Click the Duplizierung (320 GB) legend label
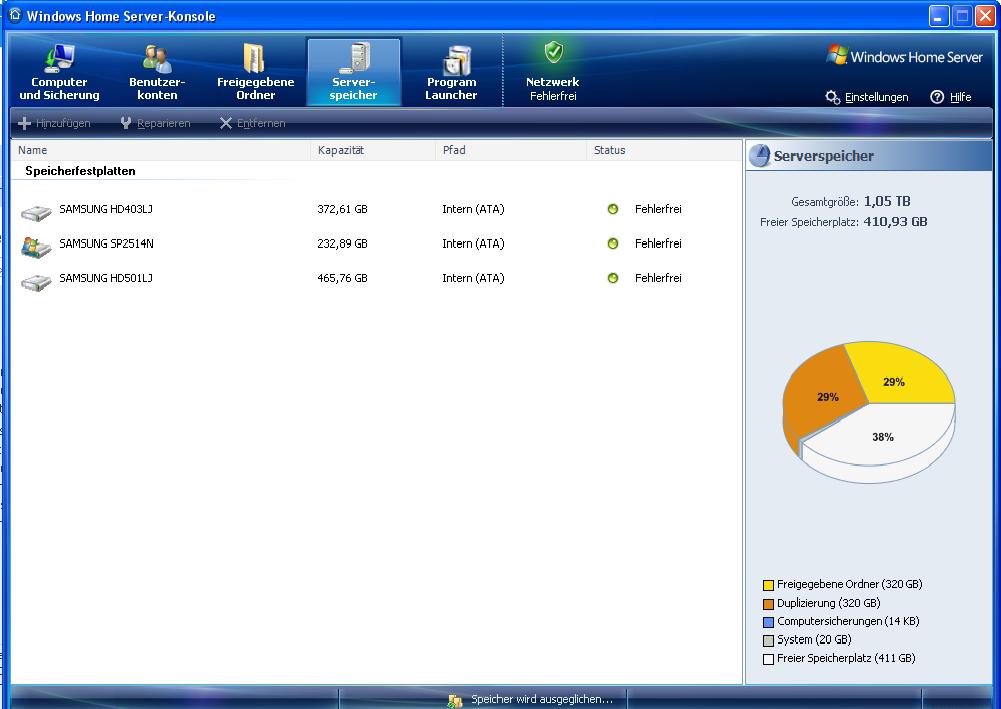This screenshot has width=1001, height=709. pos(829,603)
